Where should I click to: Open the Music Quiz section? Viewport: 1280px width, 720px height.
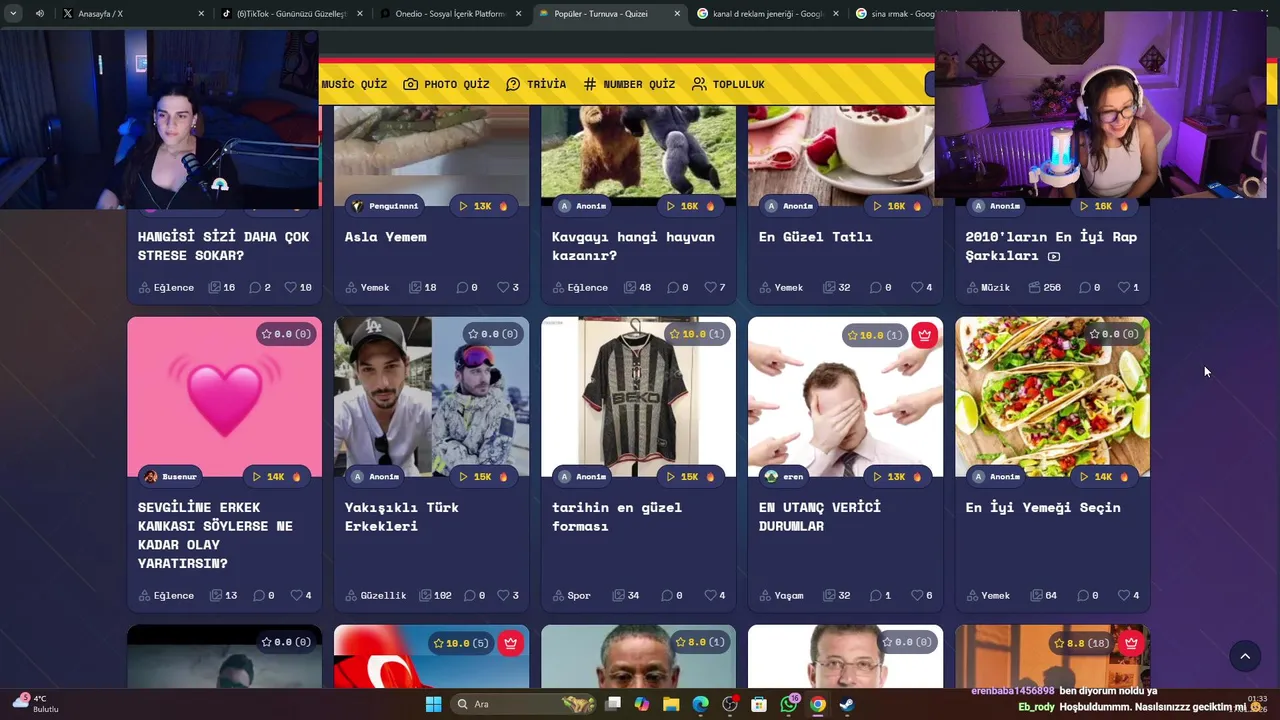pos(354,84)
